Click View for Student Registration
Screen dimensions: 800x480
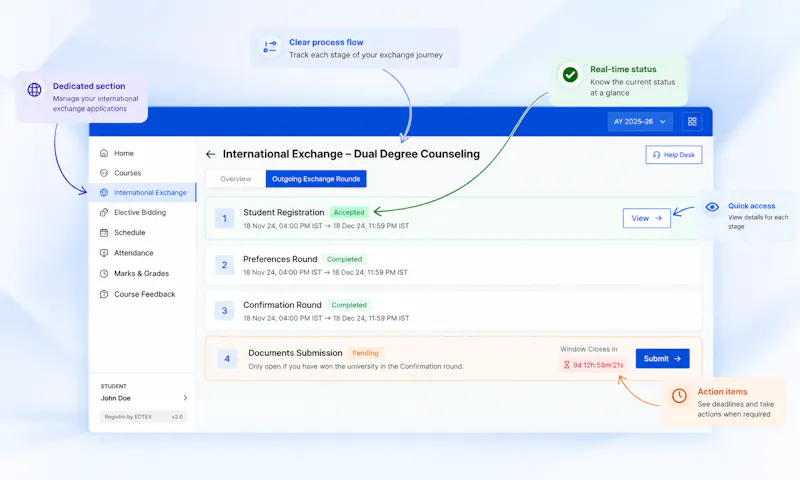point(646,218)
